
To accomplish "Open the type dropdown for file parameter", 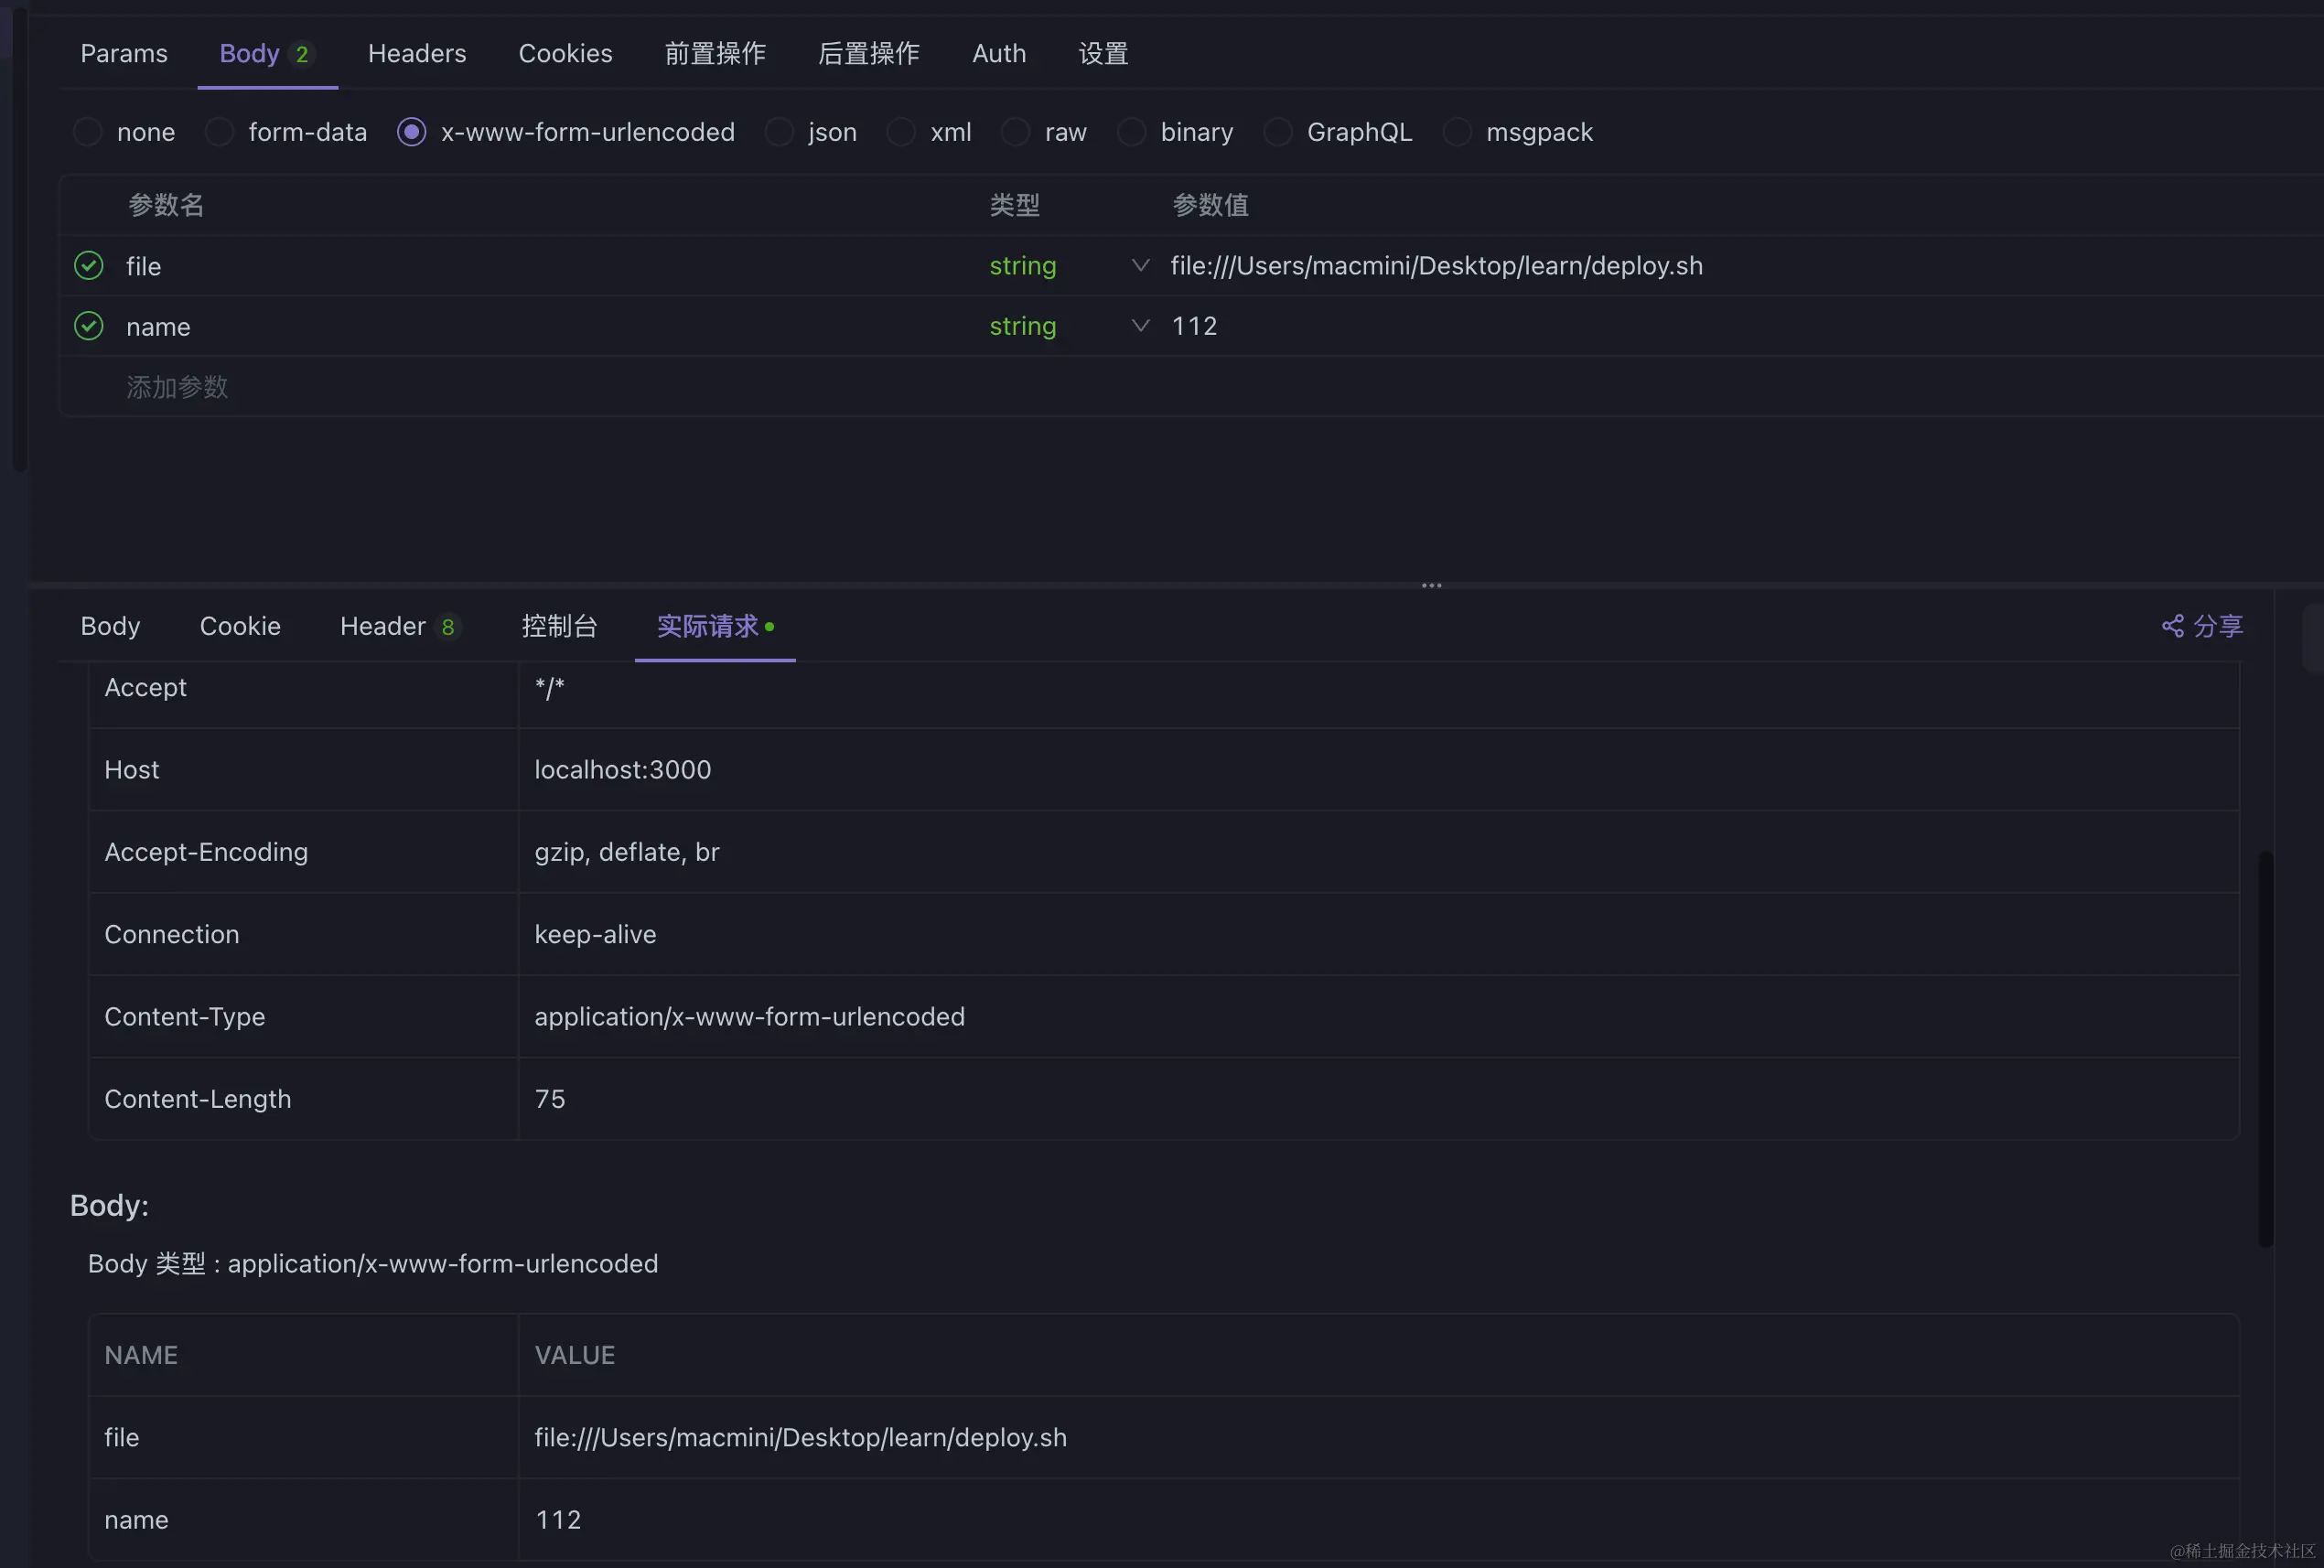I will pos(1140,266).
